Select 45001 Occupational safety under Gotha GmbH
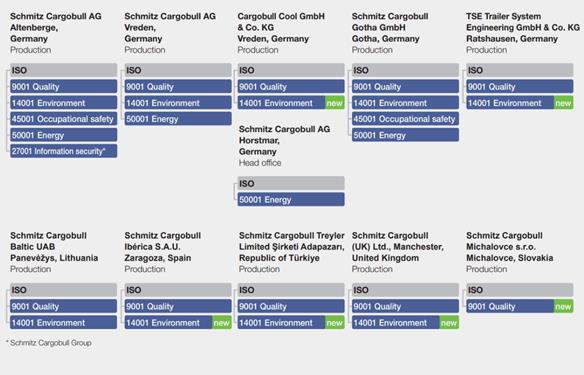The width and height of the screenshot is (584, 375). (x=405, y=119)
